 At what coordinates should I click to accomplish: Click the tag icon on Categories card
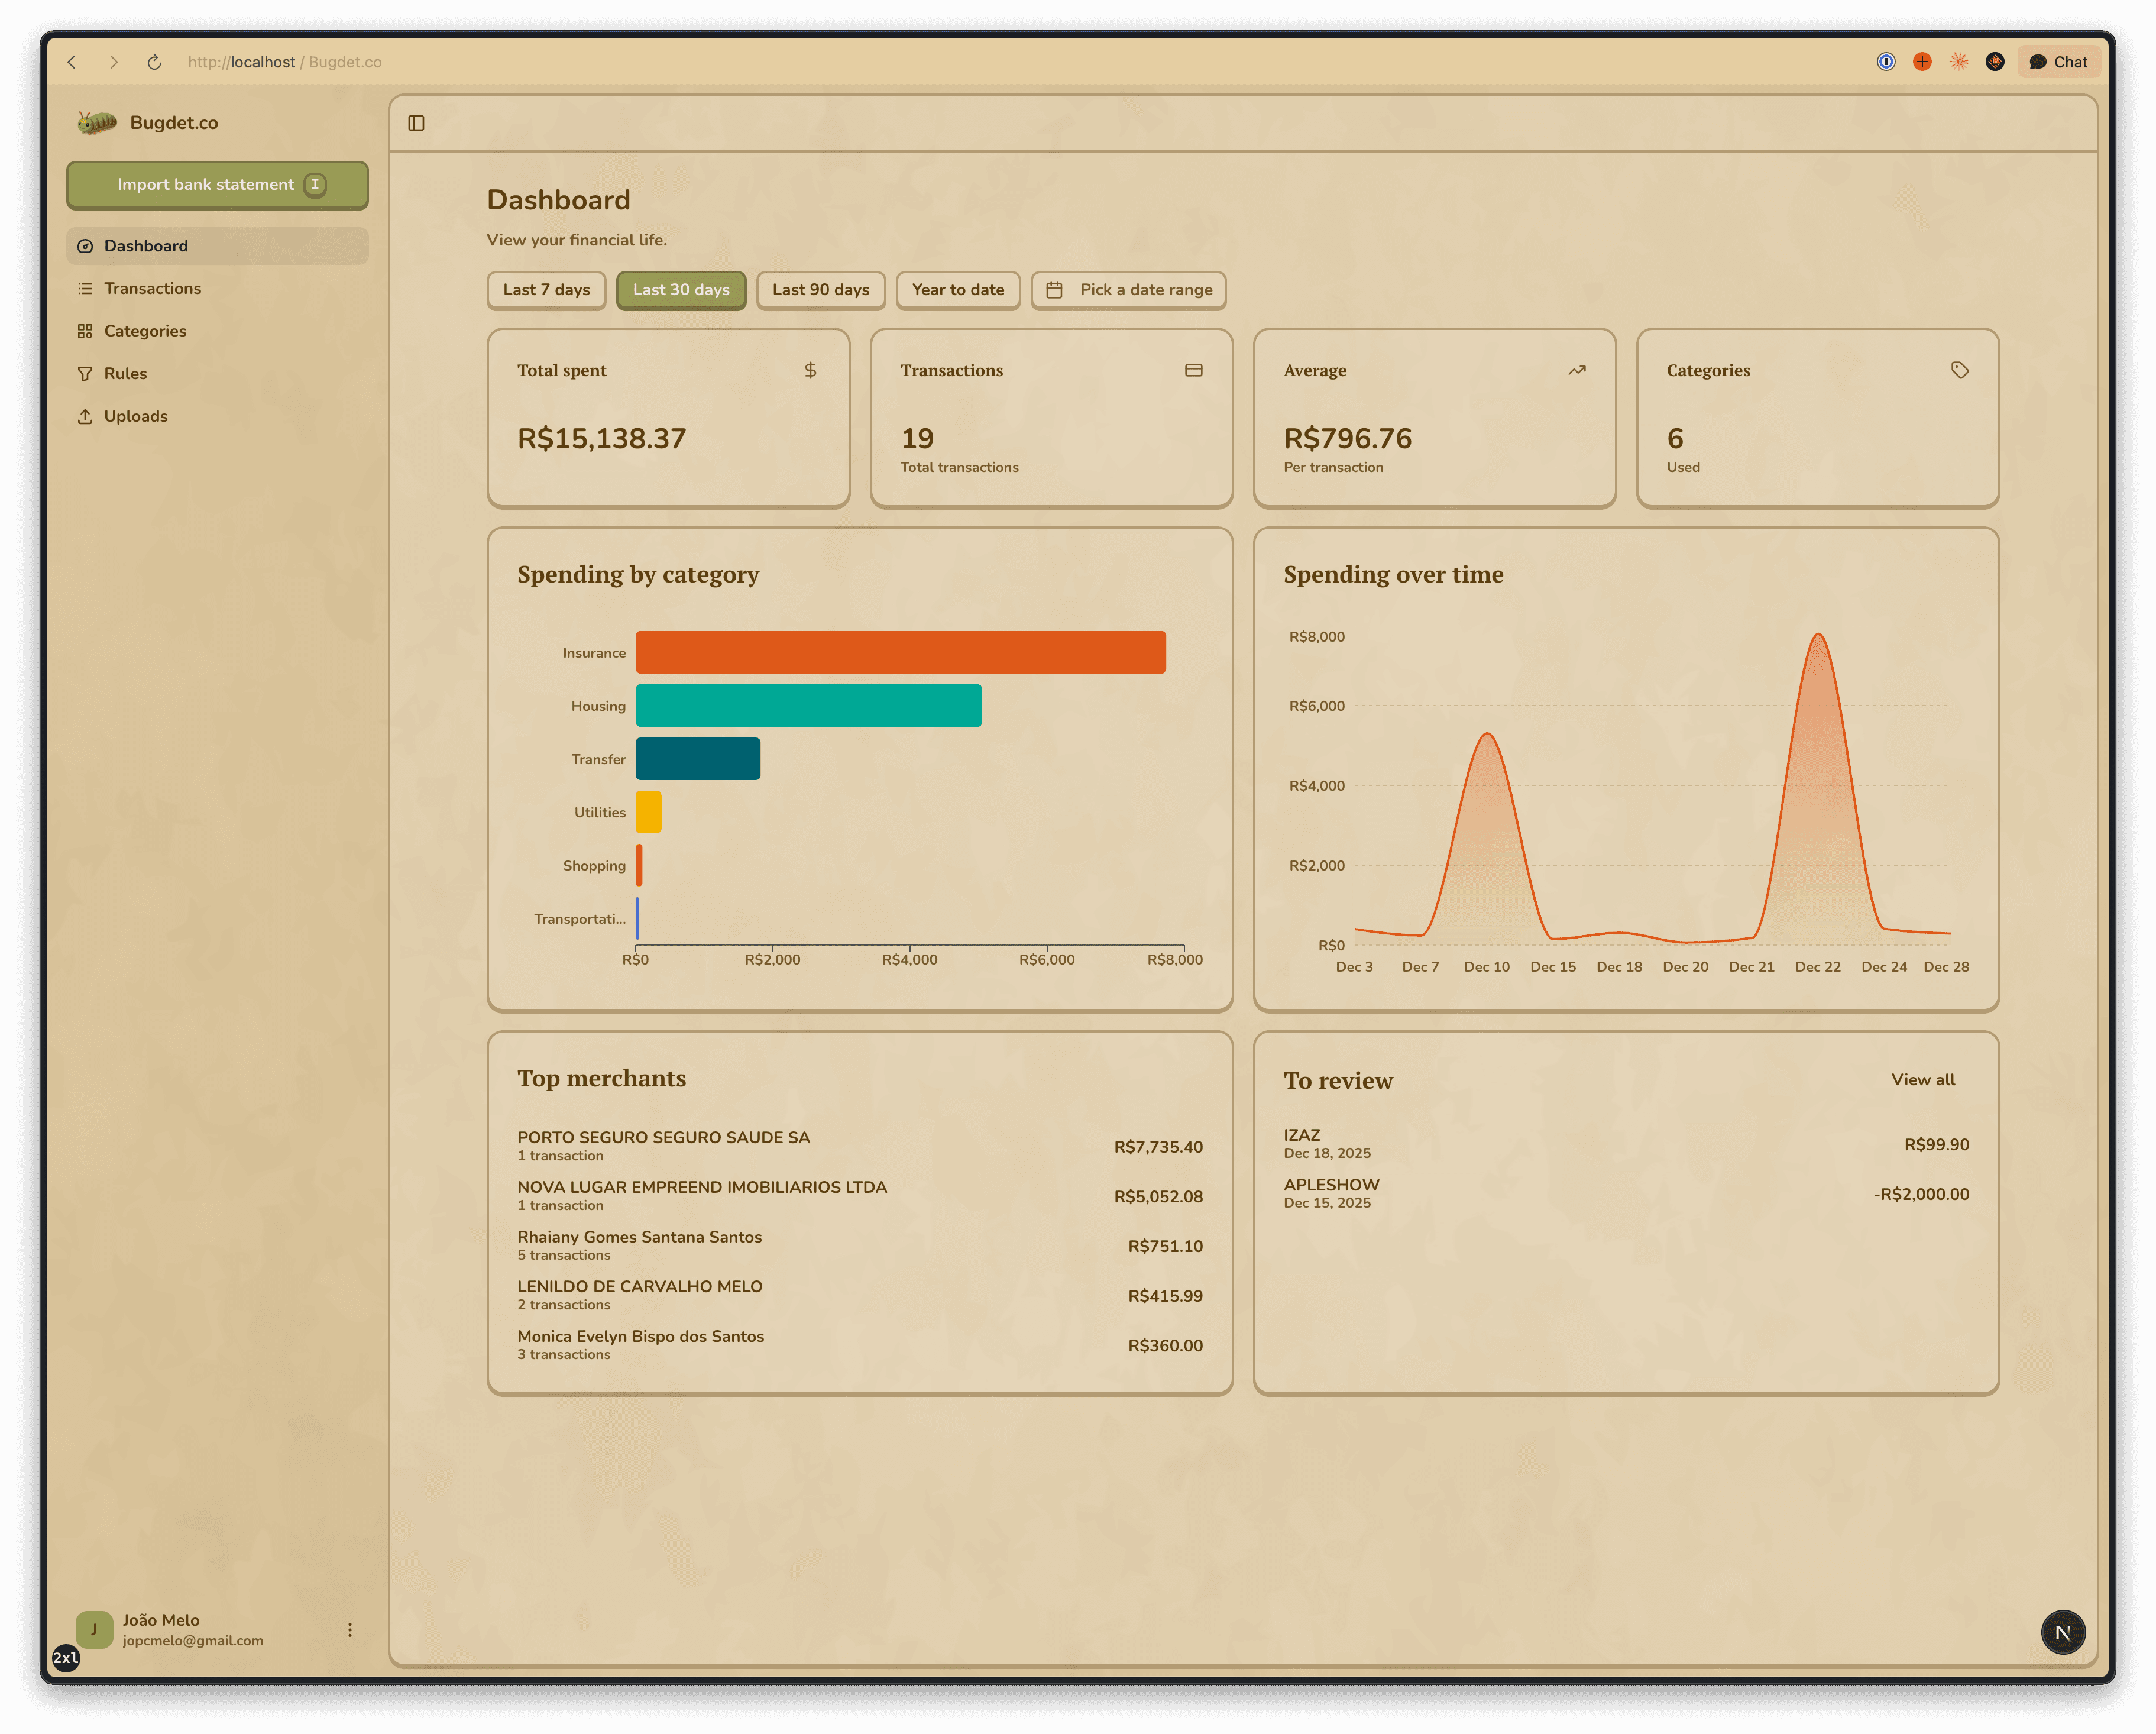1959,369
